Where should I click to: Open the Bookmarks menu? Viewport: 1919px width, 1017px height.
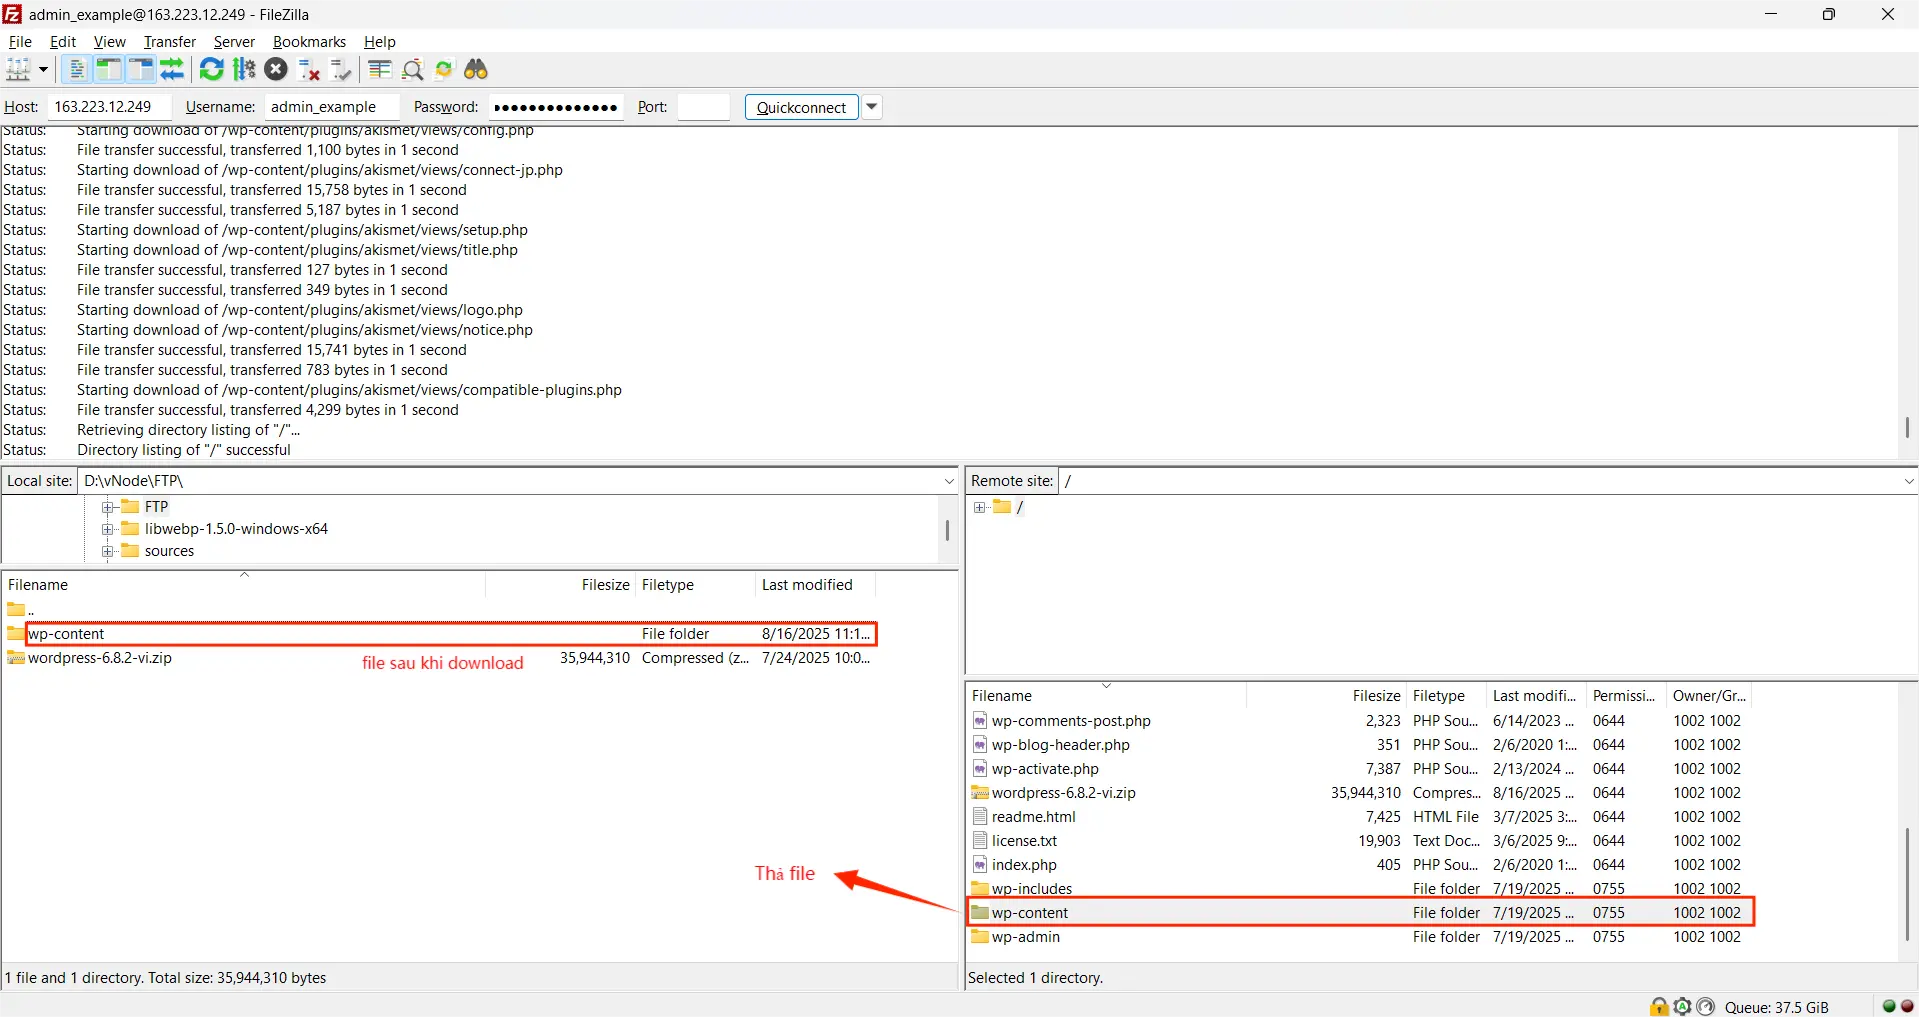[309, 41]
